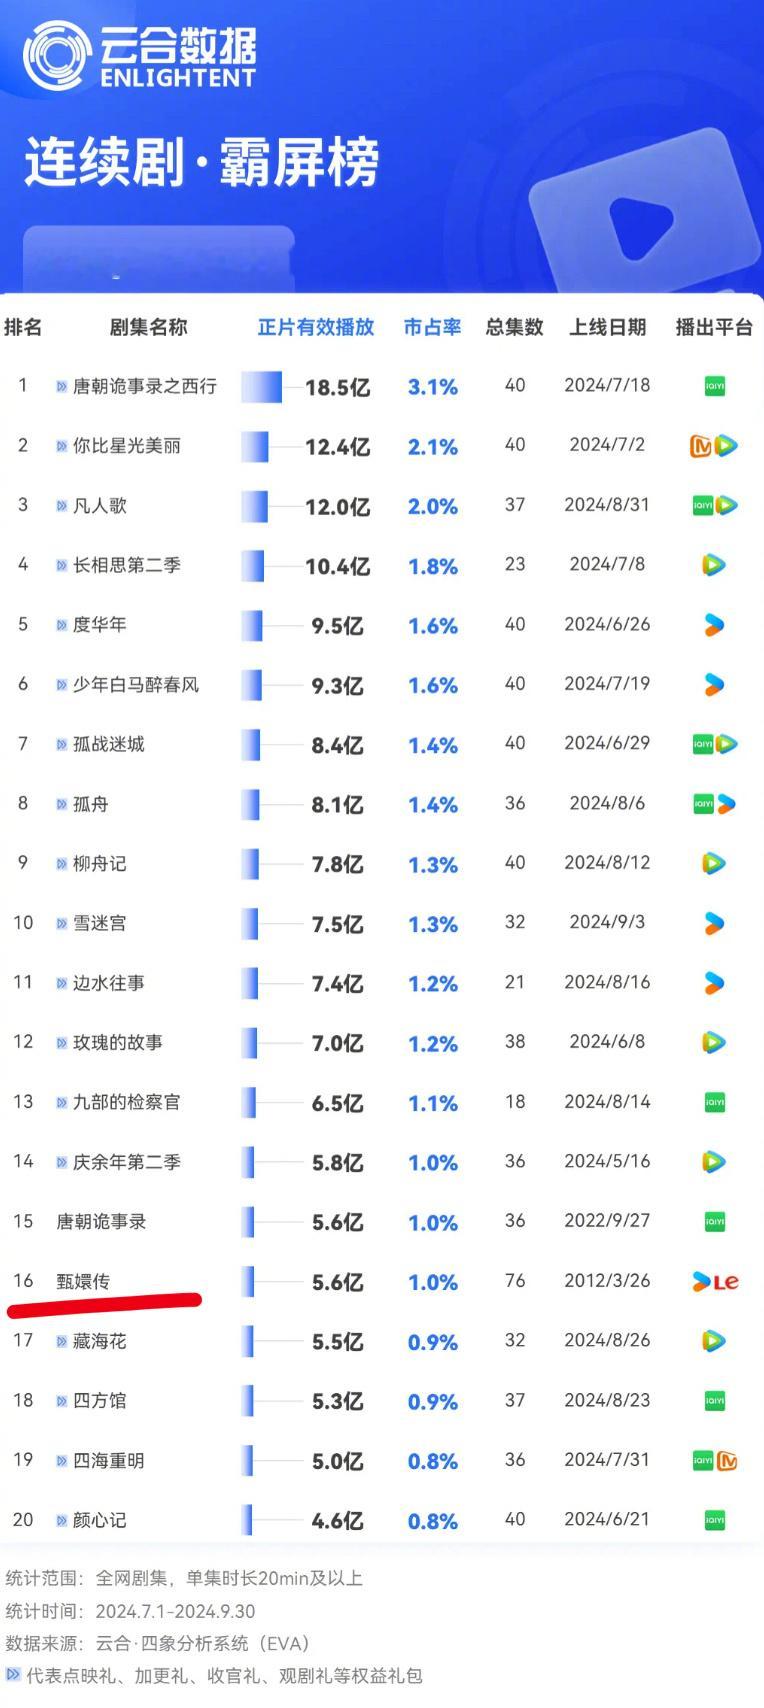This screenshot has height=1708, width=764.
Task: Click the underlined title 甄嬛传
Action: [x=83, y=1281]
